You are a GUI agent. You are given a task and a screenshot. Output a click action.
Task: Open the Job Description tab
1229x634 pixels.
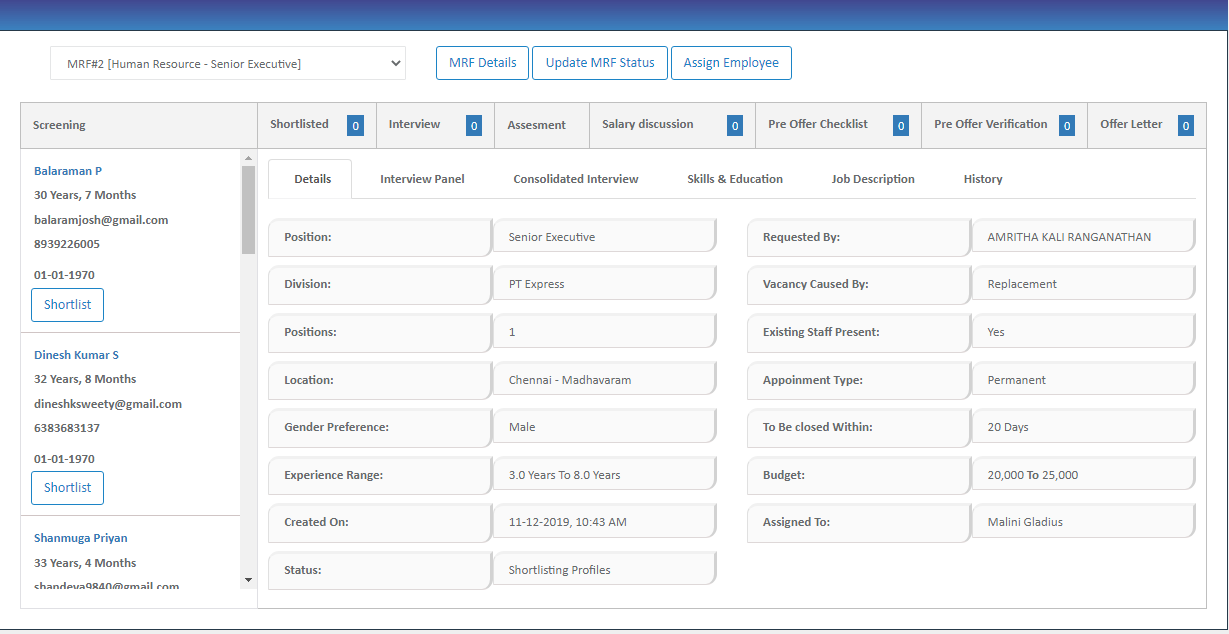pos(872,178)
